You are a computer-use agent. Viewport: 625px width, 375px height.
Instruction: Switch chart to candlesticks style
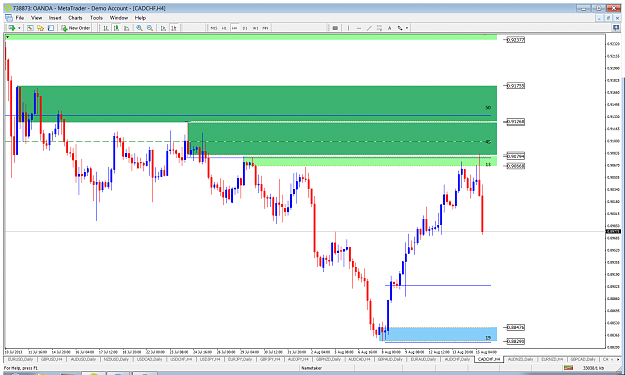[x=116, y=28]
